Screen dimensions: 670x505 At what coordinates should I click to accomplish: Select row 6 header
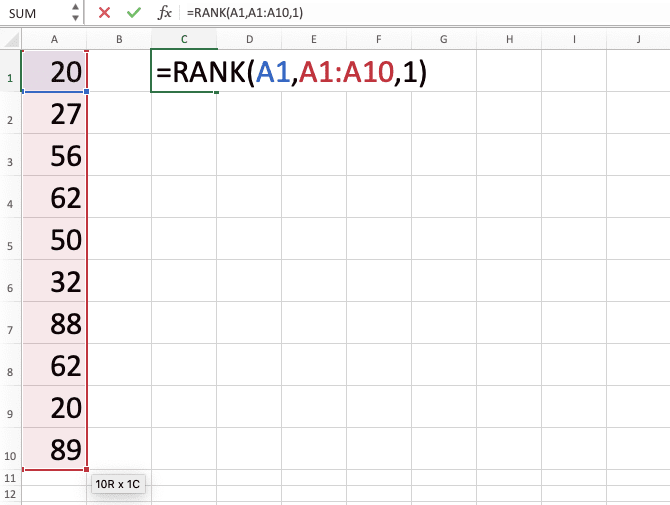pyautogui.click(x=10, y=281)
